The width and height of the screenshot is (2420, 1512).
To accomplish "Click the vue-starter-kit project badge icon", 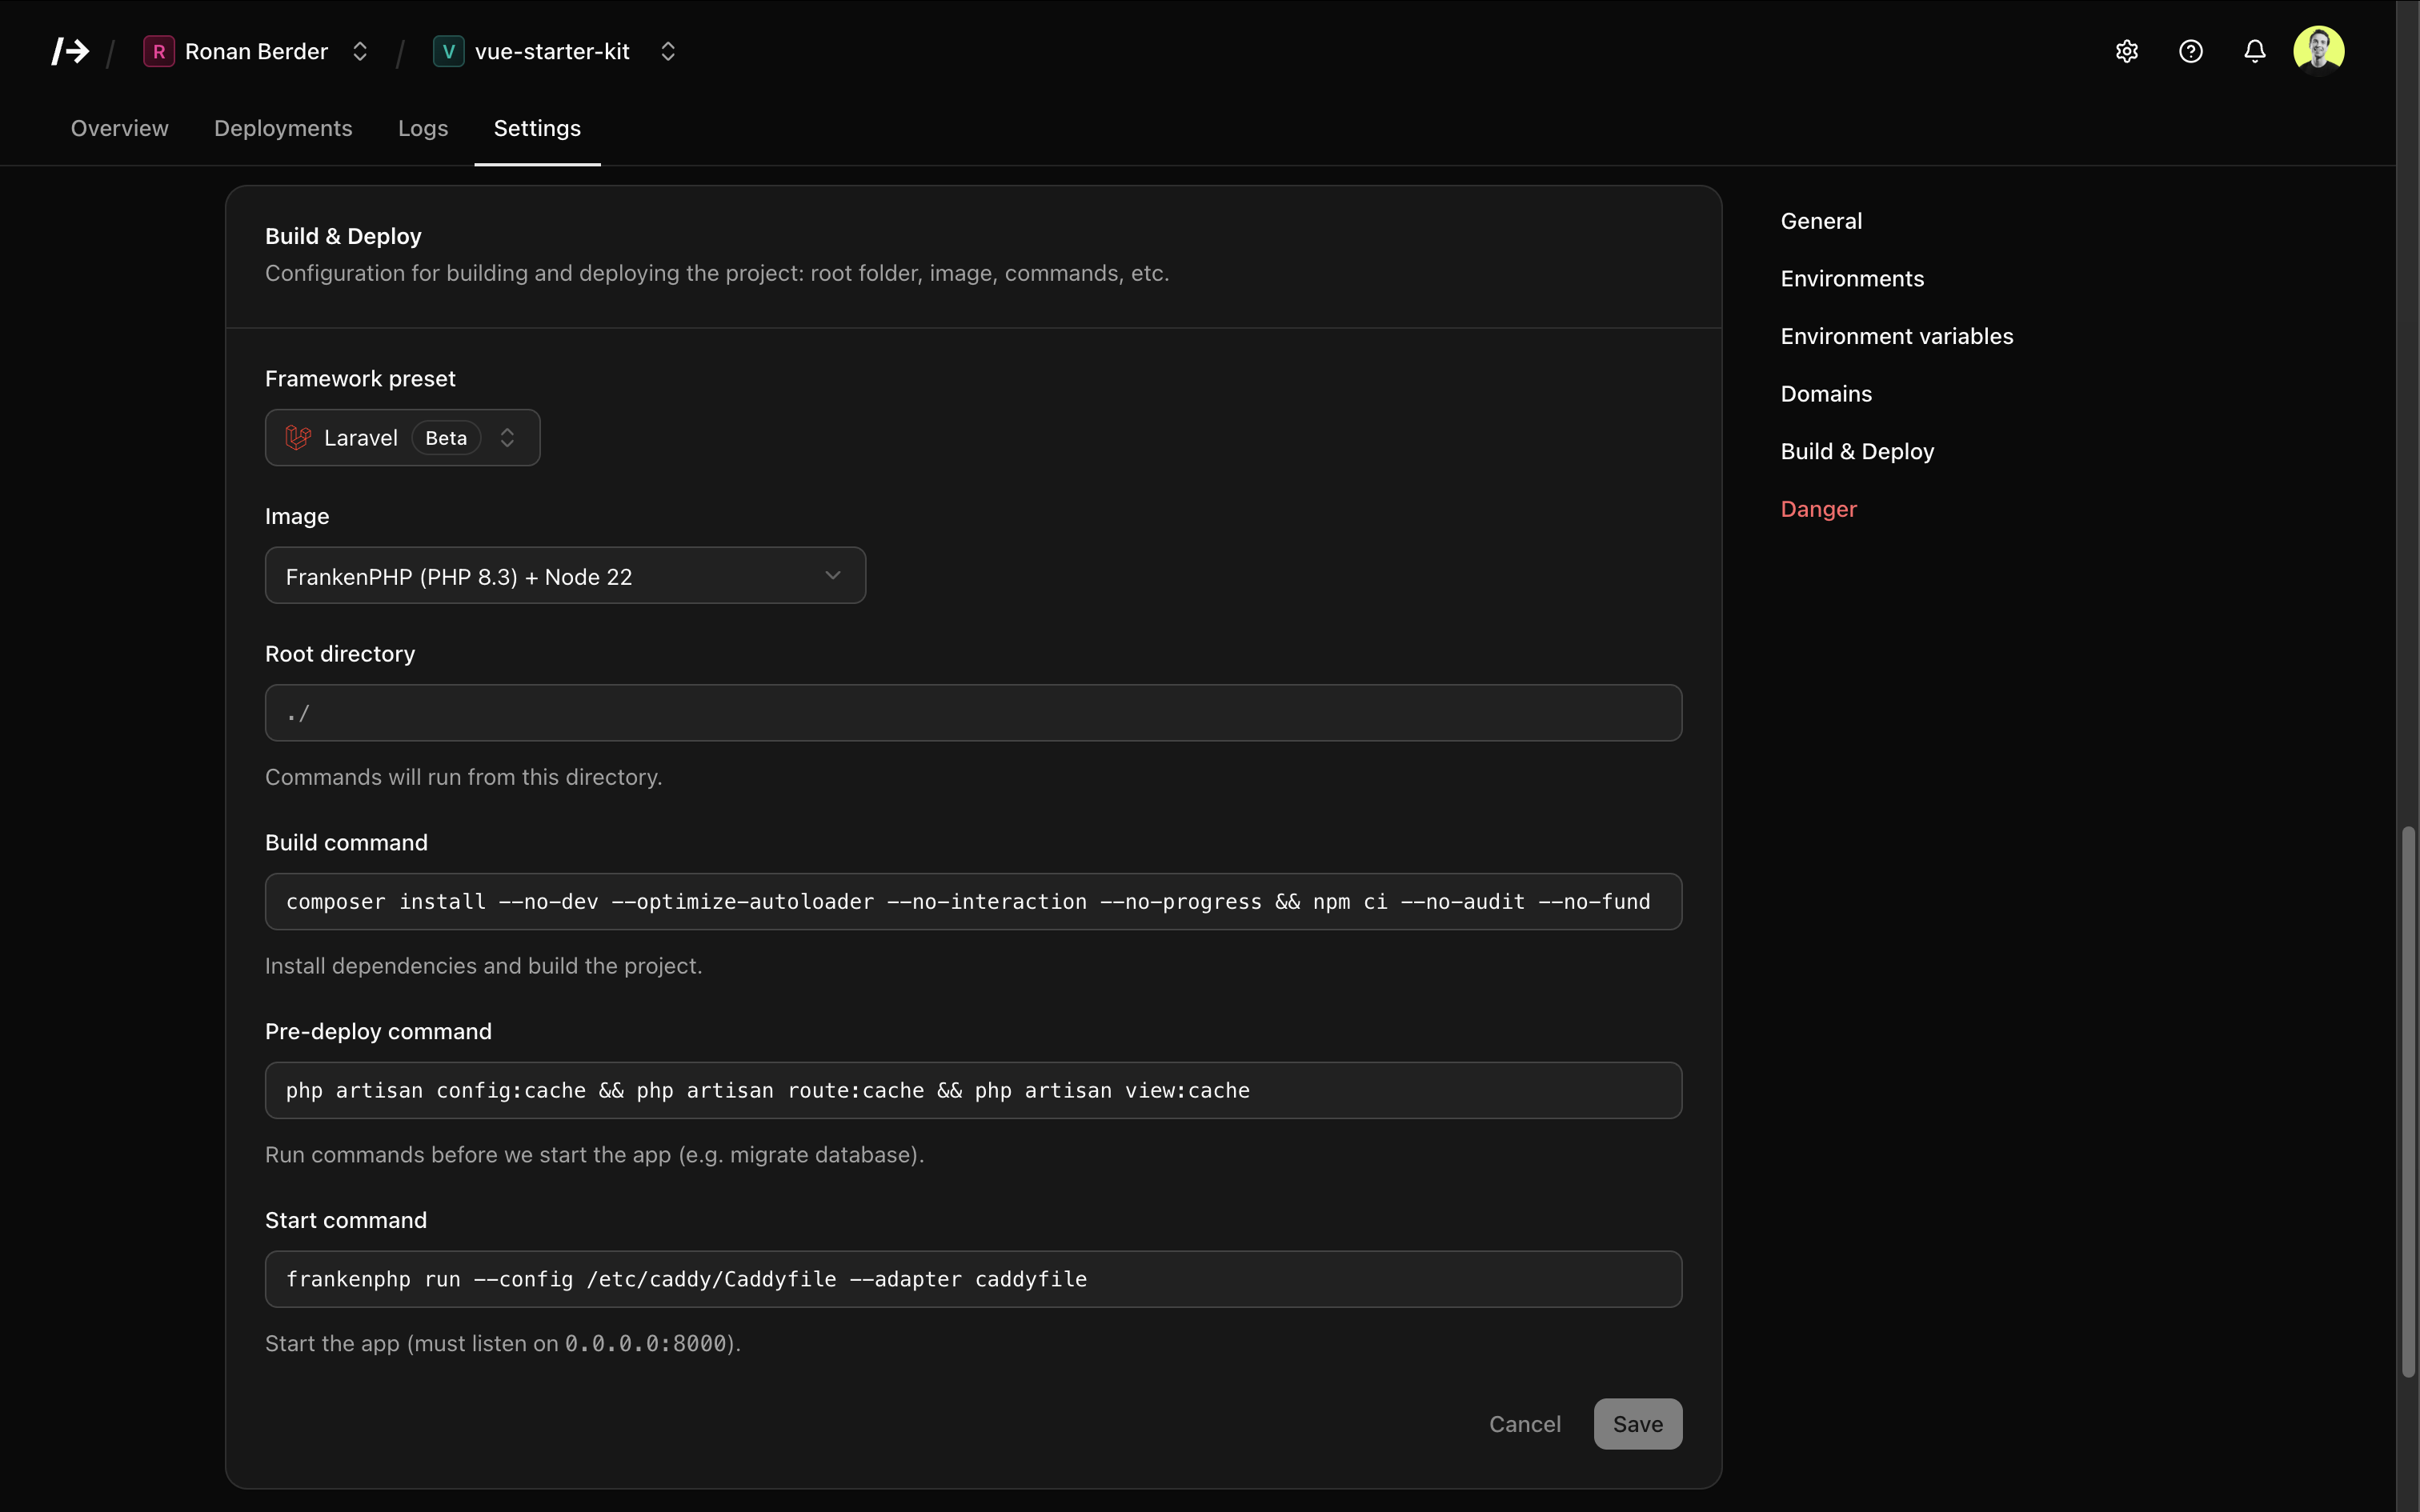I will [x=448, y=51].
